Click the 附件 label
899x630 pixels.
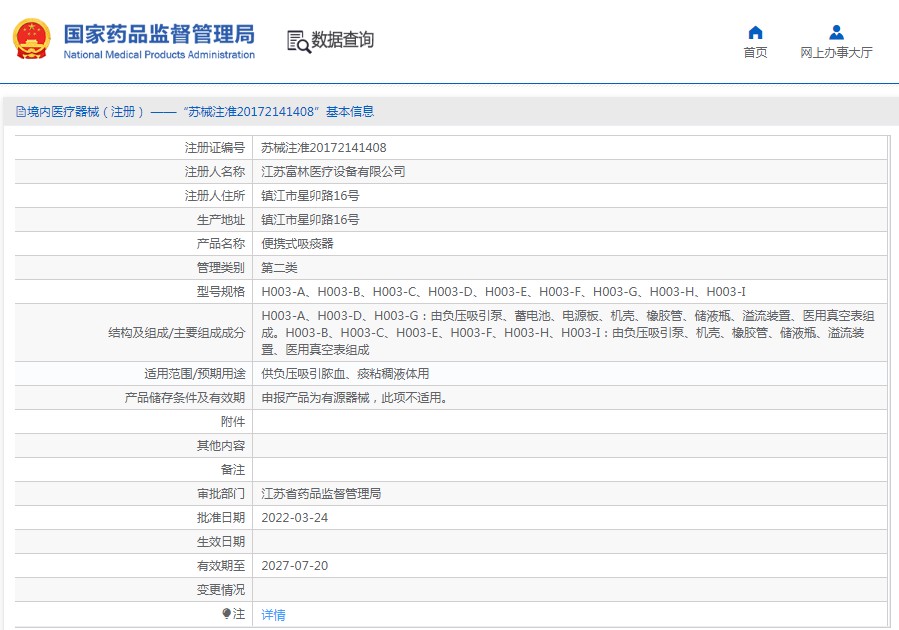233,422
